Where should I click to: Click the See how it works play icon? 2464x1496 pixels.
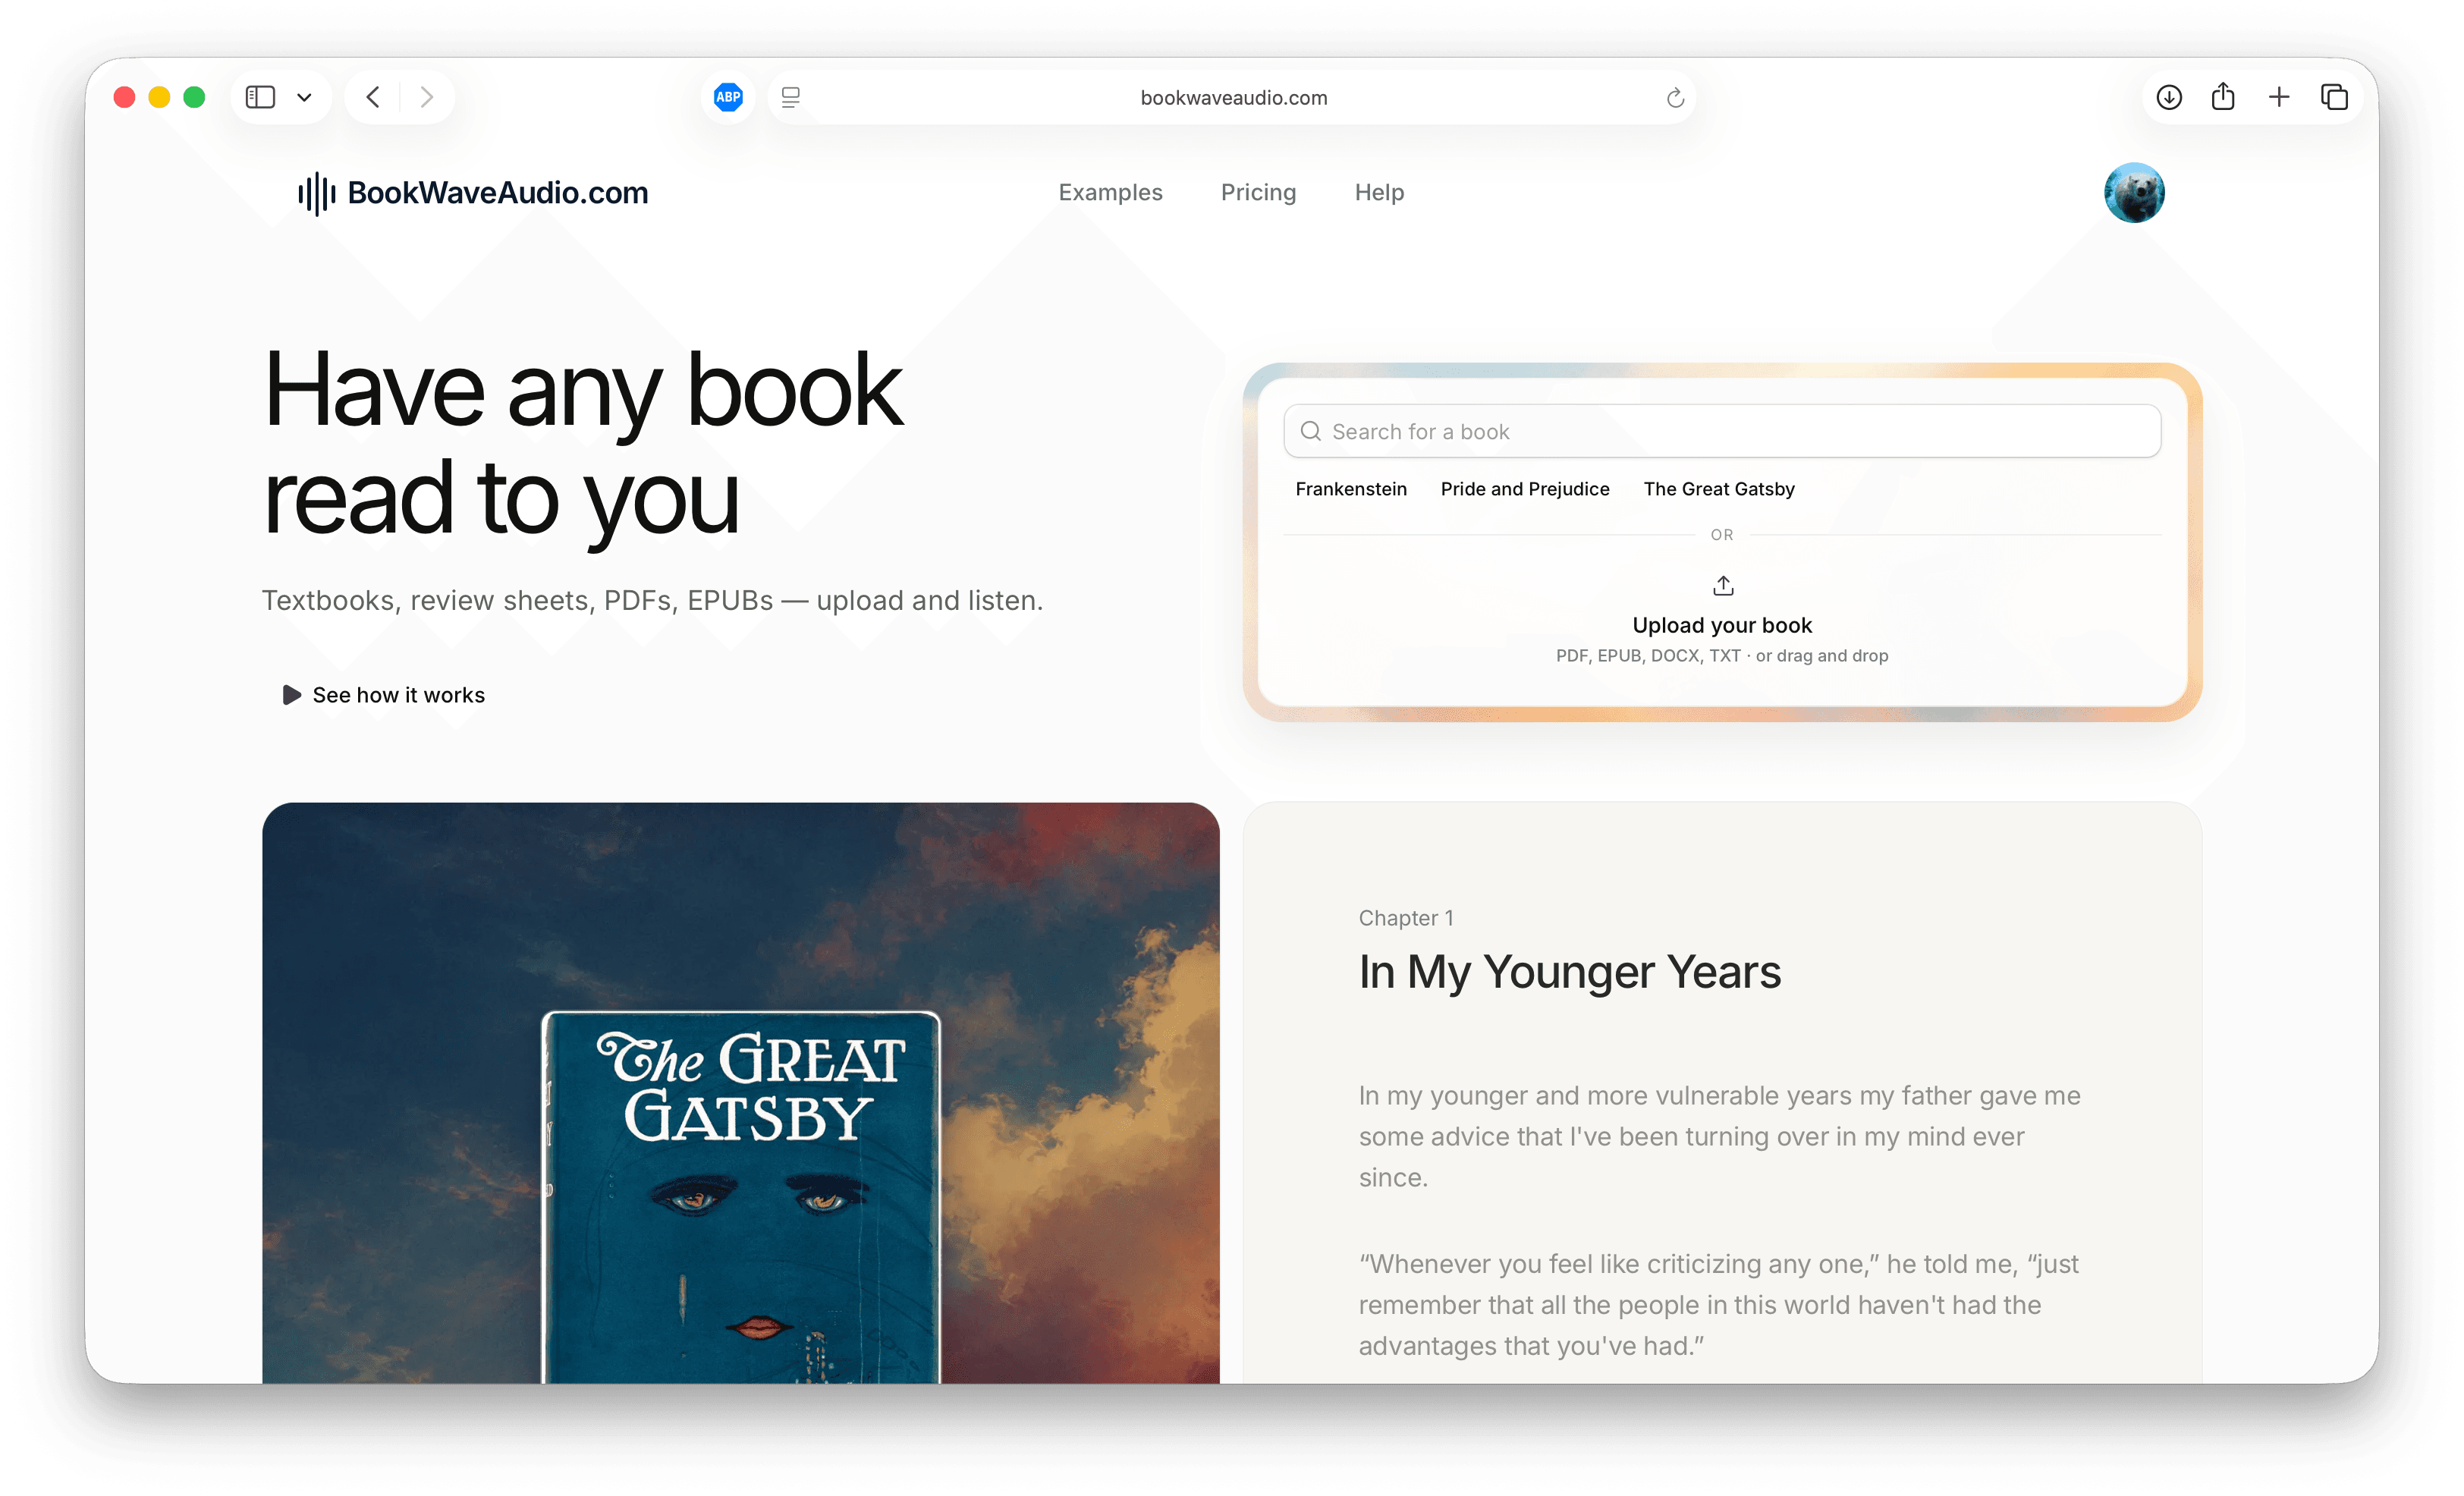(x=291, y=694)
